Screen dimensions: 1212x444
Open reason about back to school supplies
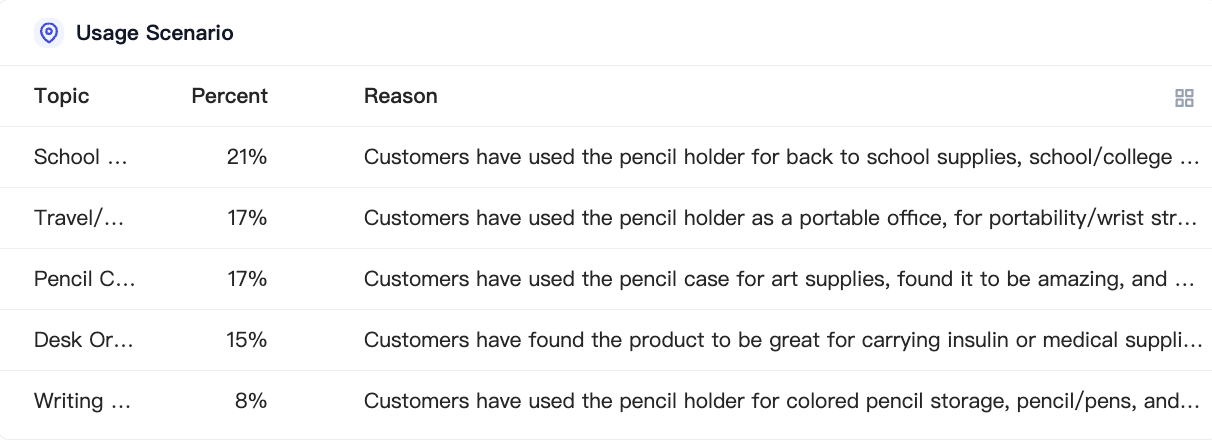tap(782, 157)
